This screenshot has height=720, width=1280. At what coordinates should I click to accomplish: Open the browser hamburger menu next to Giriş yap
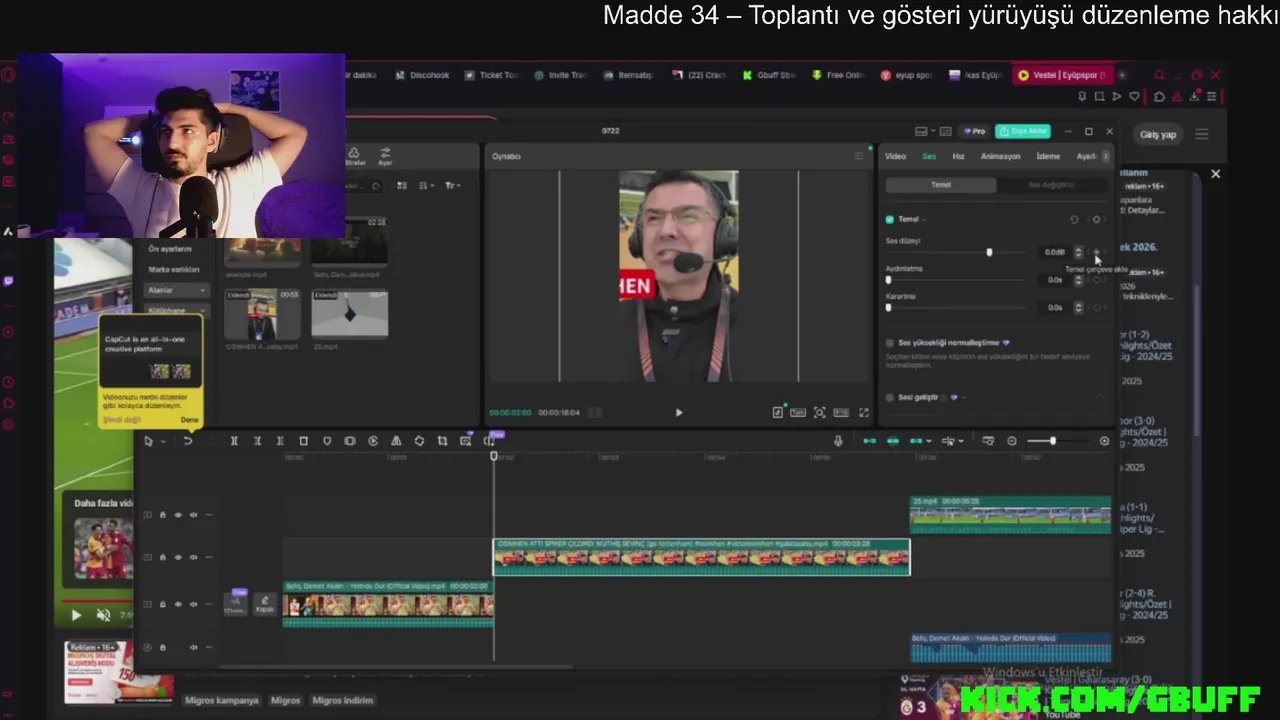(x=1202, y=134)
